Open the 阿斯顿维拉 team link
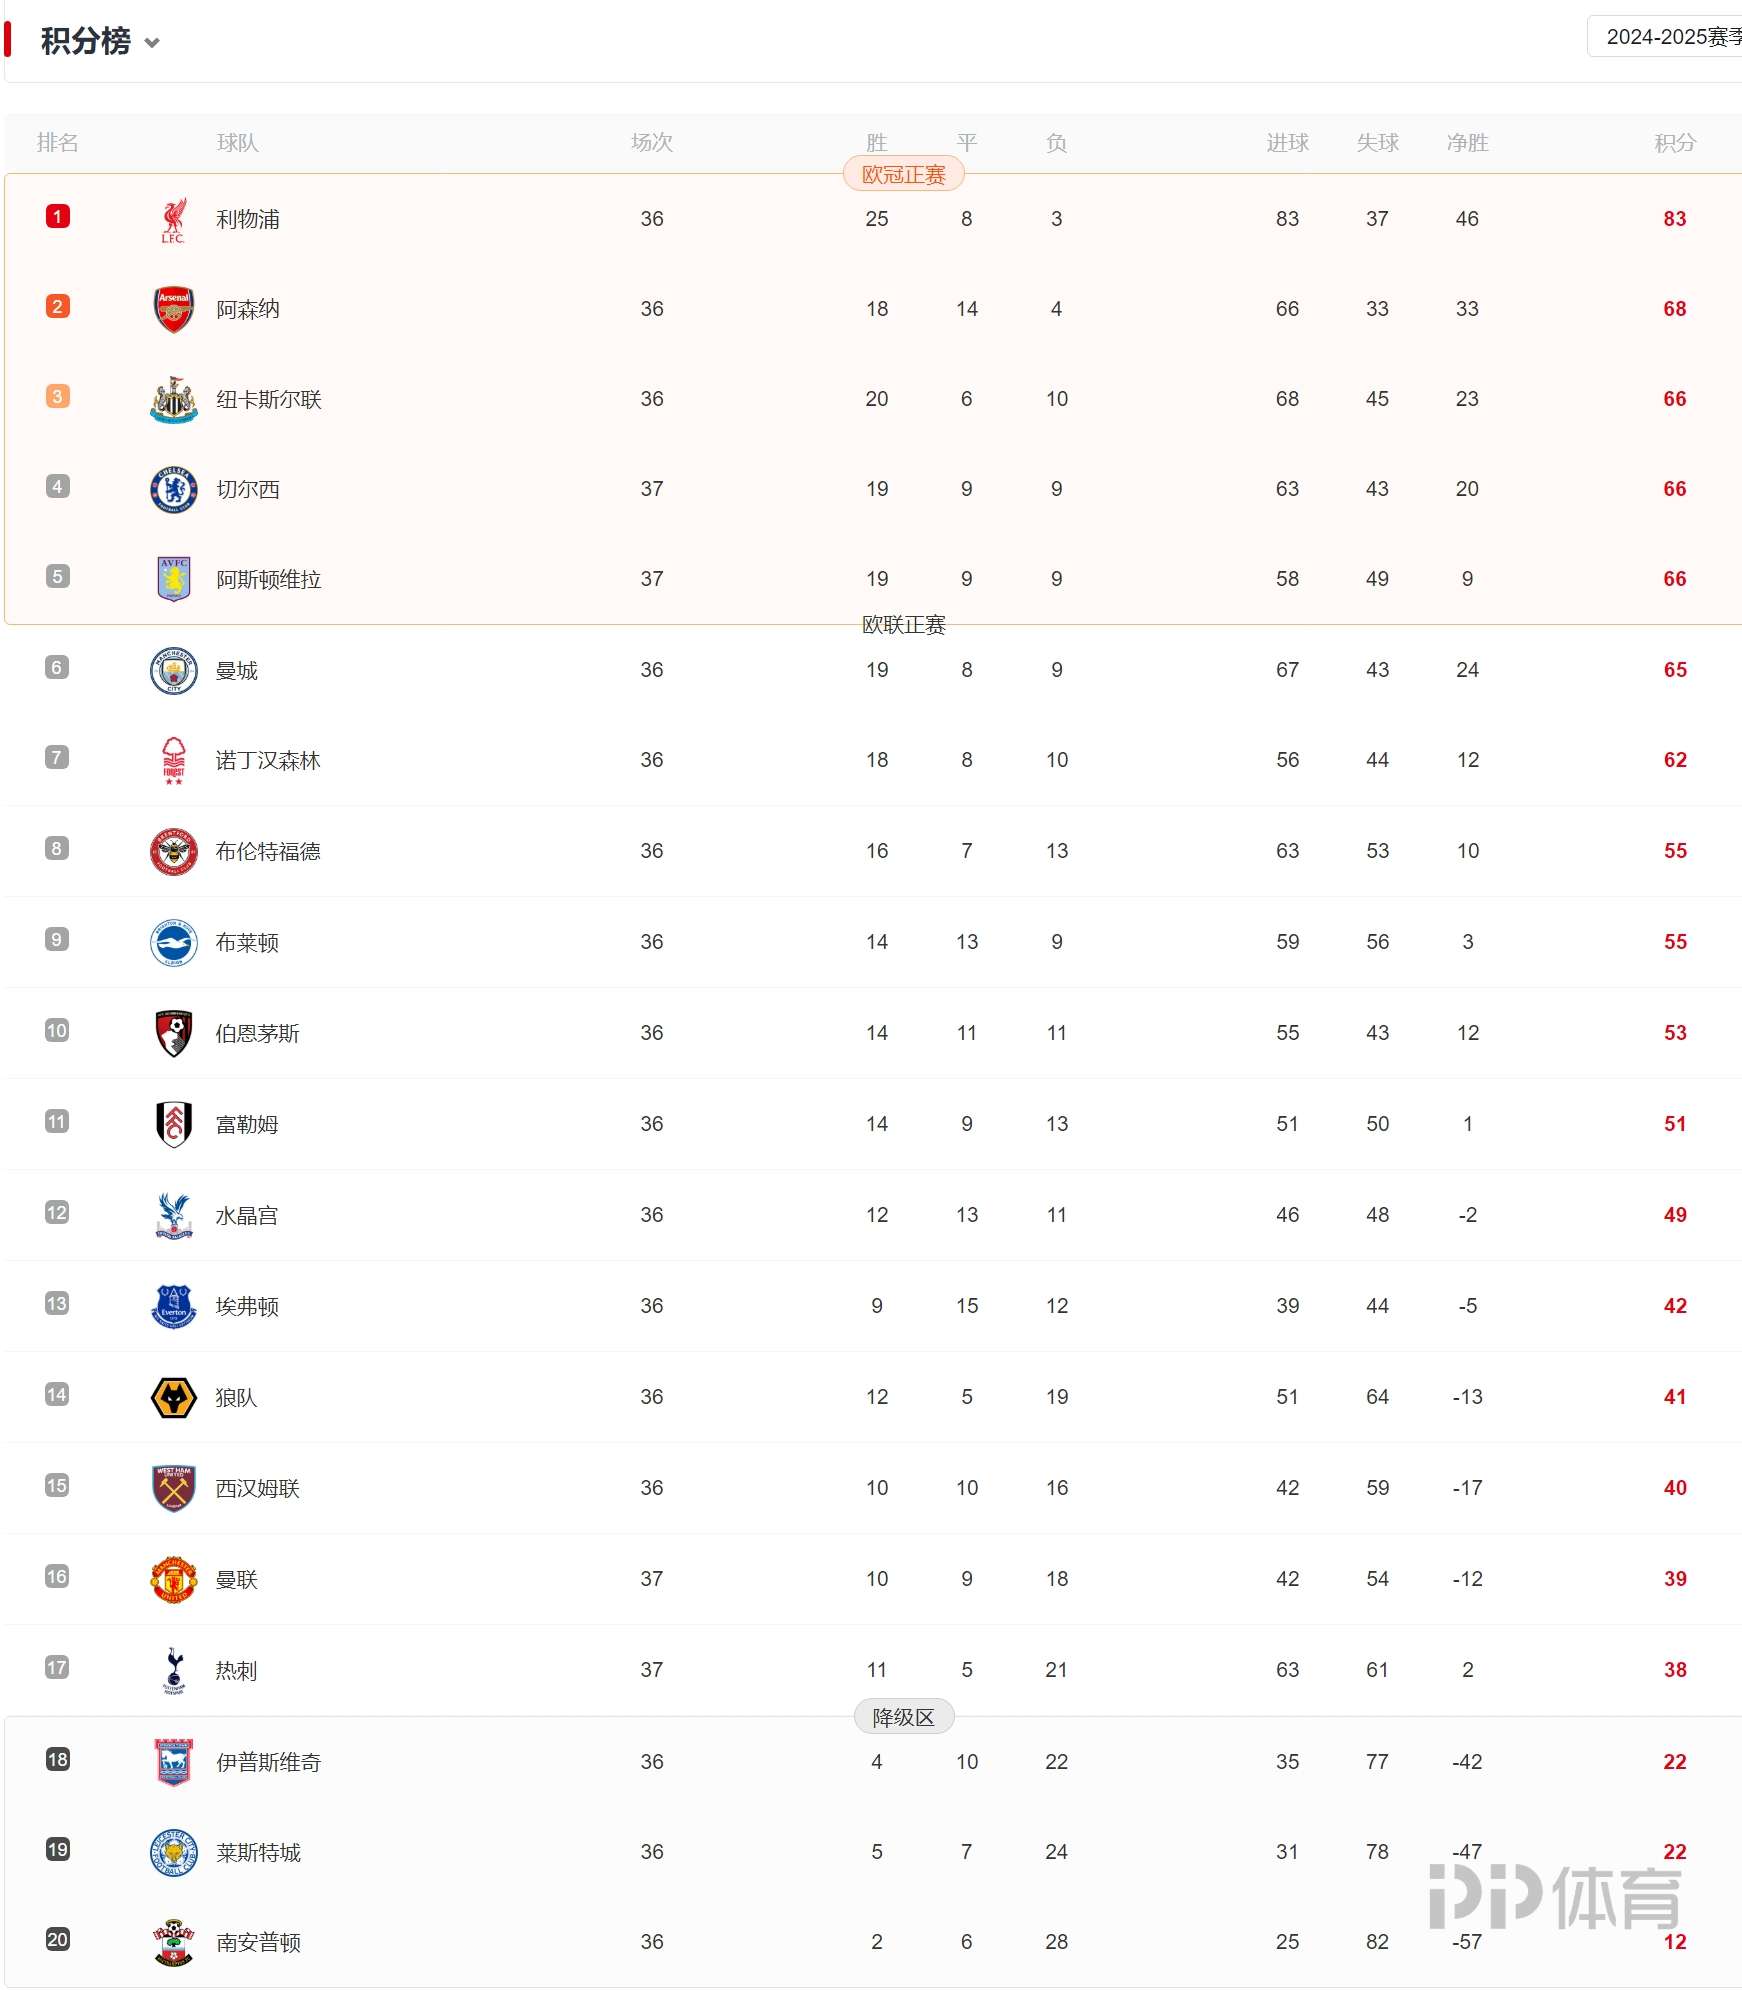Viewport: 1742px width, 1990px height. pos(269,580)
